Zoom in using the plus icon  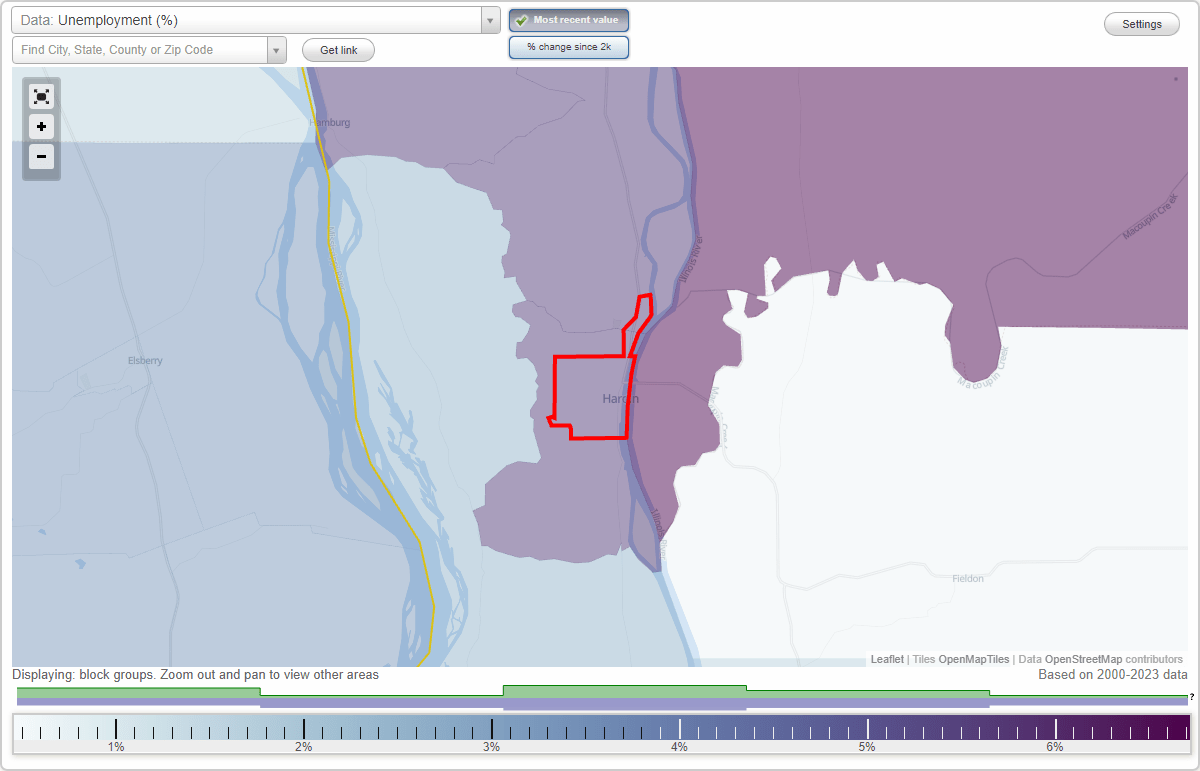point(41,126)
